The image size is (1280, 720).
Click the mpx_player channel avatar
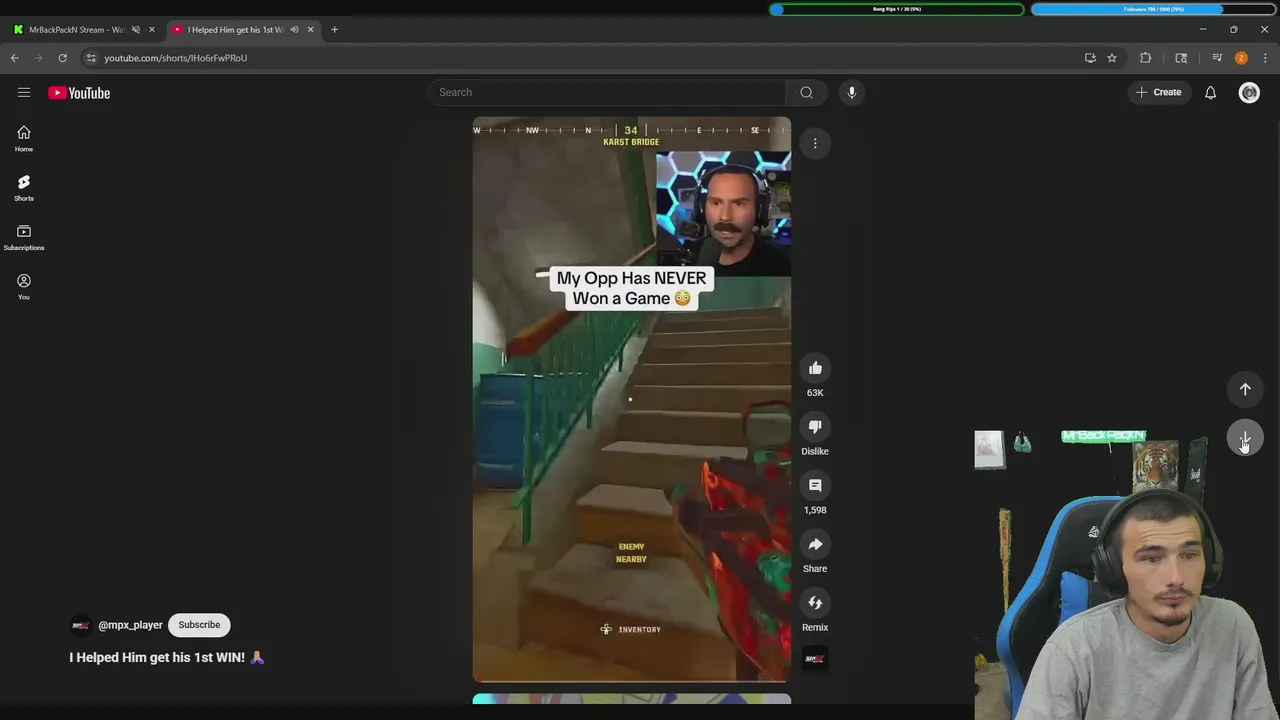[x=81, y=625]
